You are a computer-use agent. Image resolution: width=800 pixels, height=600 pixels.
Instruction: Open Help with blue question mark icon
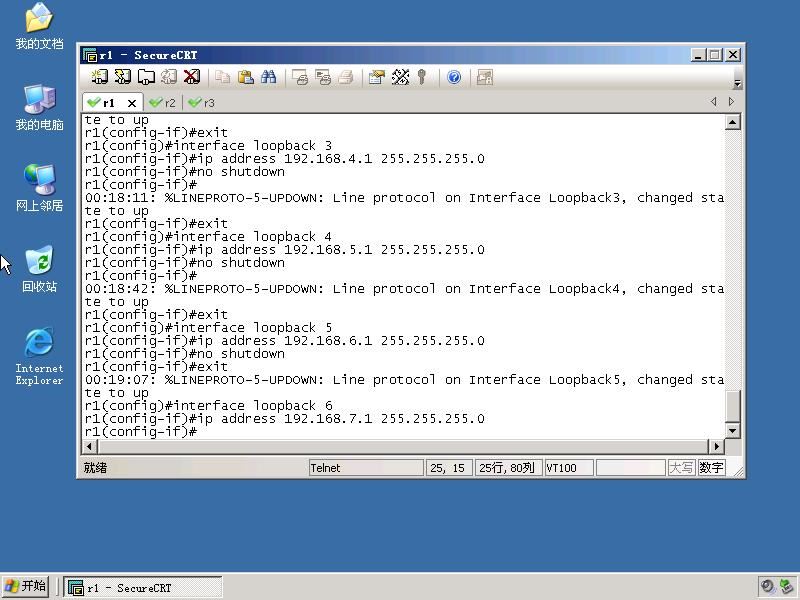coord(454,77)
